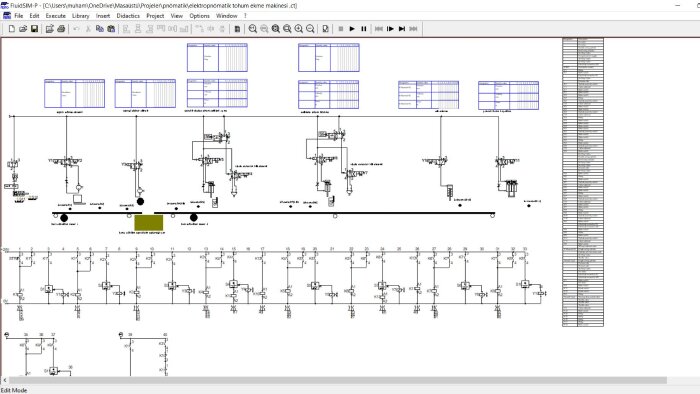Open the ? help menu
The height and width of the screenshot is (394, 700).
click(x=245, y=16)
